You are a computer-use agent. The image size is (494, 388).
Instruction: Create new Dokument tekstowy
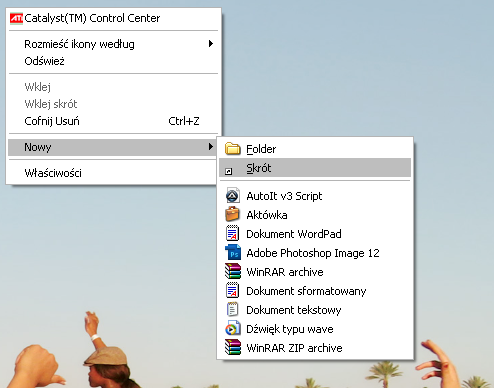coord(315,310)
